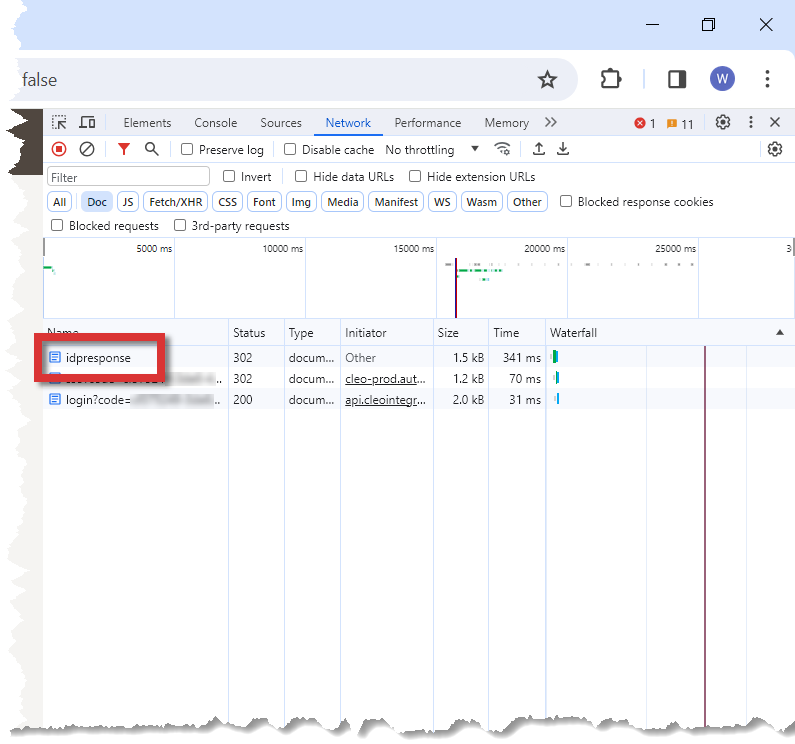Open the No throttling dropdown

(432, 150)
